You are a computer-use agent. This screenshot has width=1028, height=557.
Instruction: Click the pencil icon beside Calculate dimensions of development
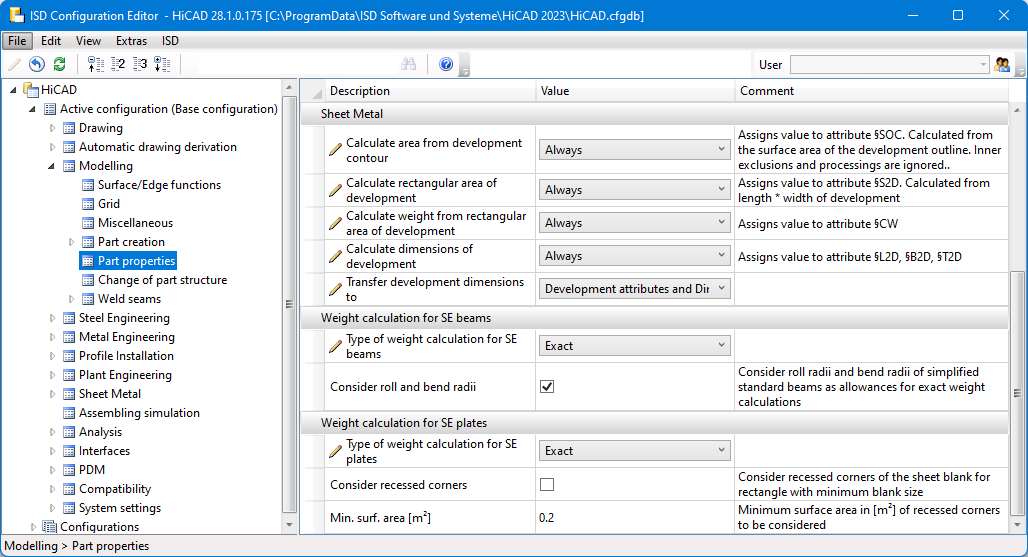(335, 256)
